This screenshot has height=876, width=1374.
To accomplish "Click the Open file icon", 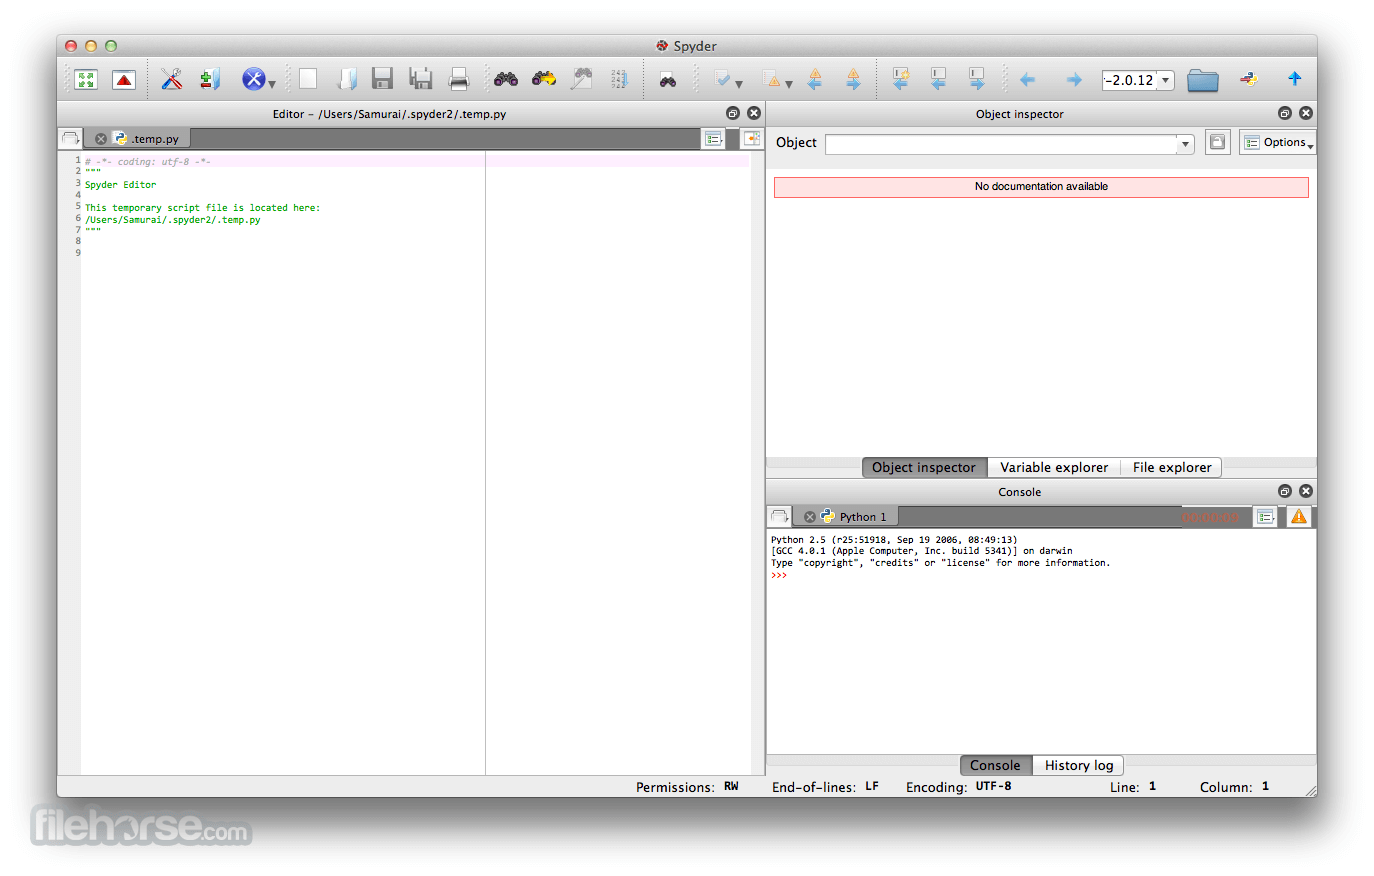I will (x=346, y=79).
